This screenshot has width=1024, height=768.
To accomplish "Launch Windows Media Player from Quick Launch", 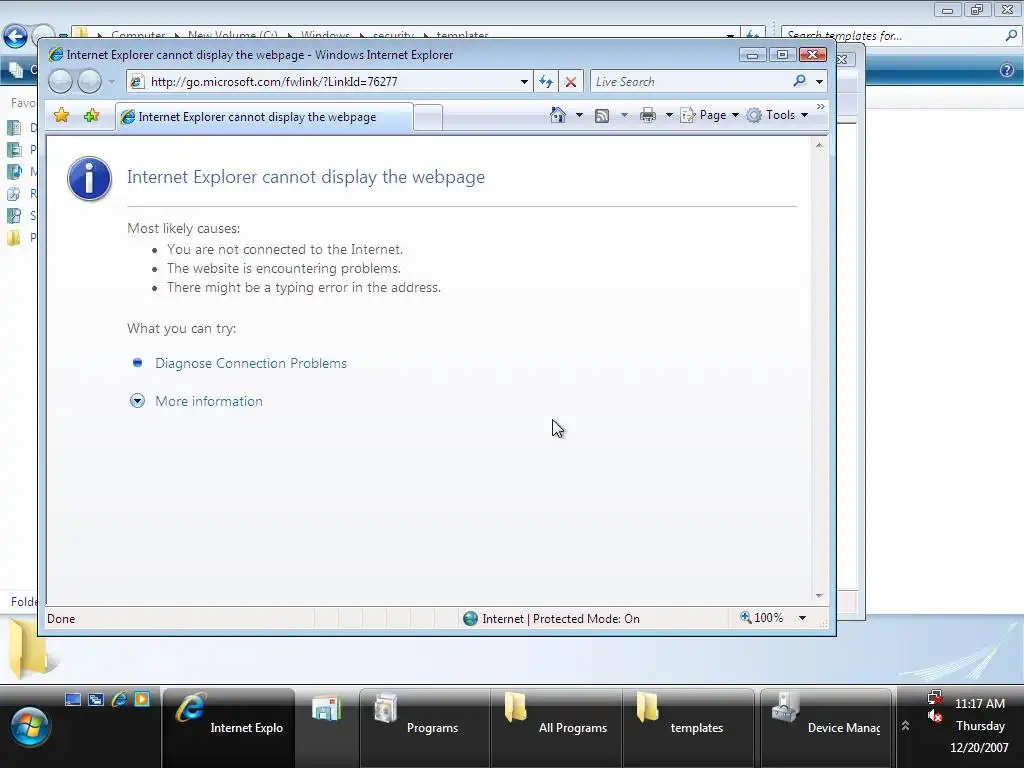I will (x=142, y=699).
